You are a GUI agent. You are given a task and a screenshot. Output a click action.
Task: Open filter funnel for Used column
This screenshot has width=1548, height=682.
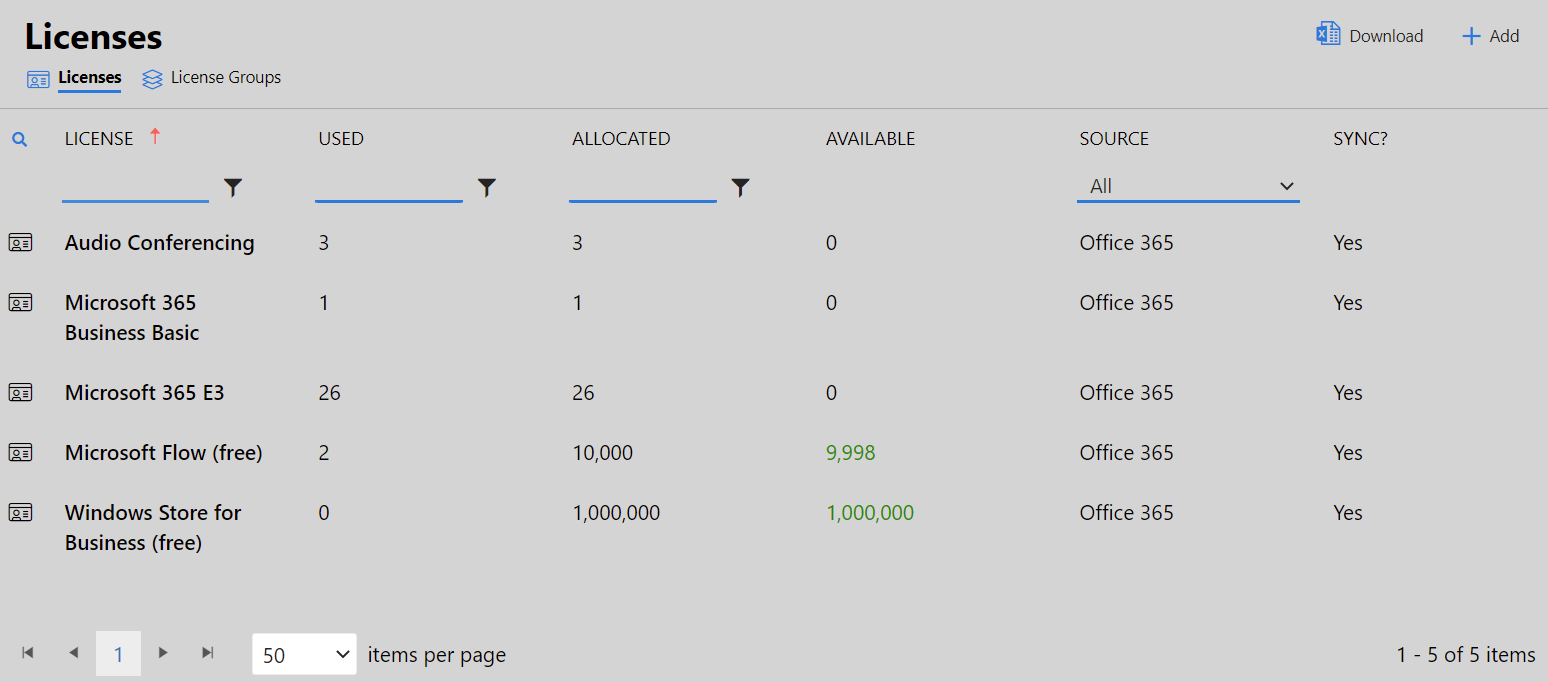coord(487,187)
